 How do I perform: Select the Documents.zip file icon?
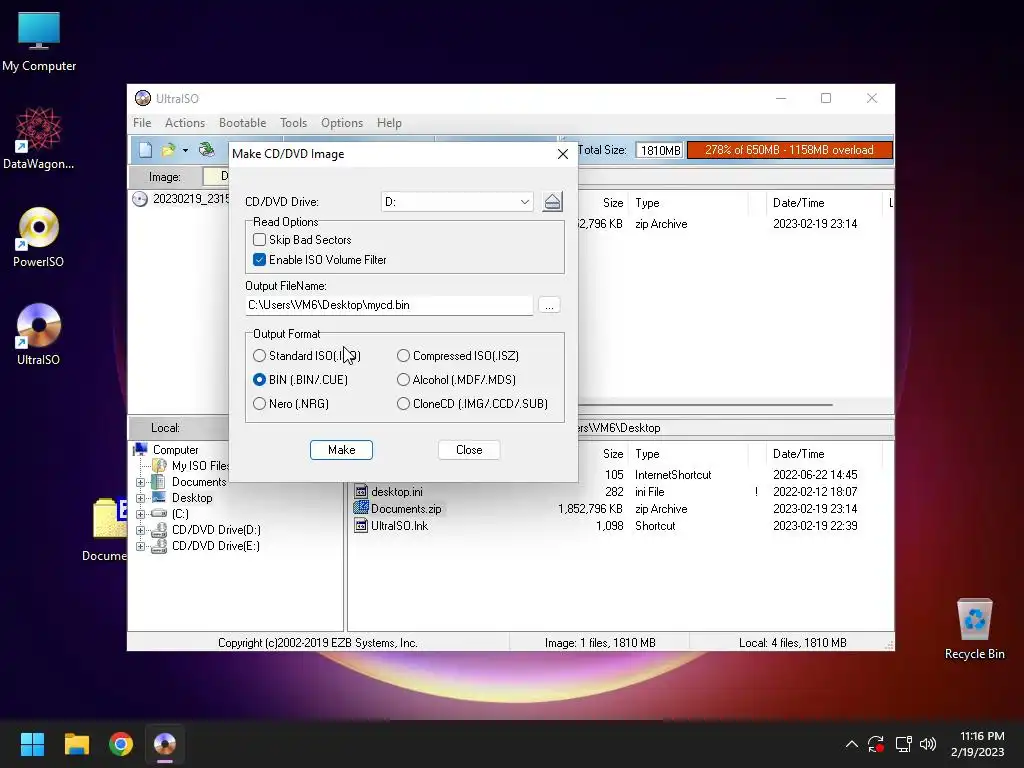360,508
